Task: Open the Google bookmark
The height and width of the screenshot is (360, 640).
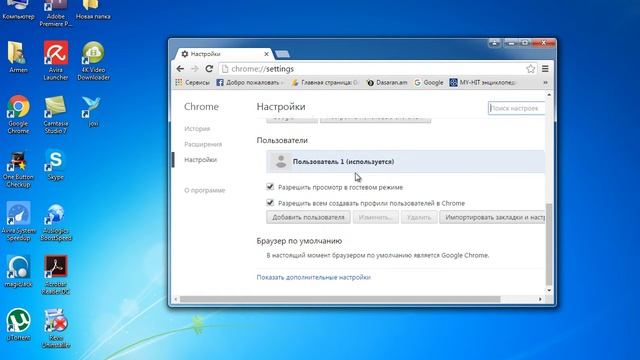Action: [429, 82]
